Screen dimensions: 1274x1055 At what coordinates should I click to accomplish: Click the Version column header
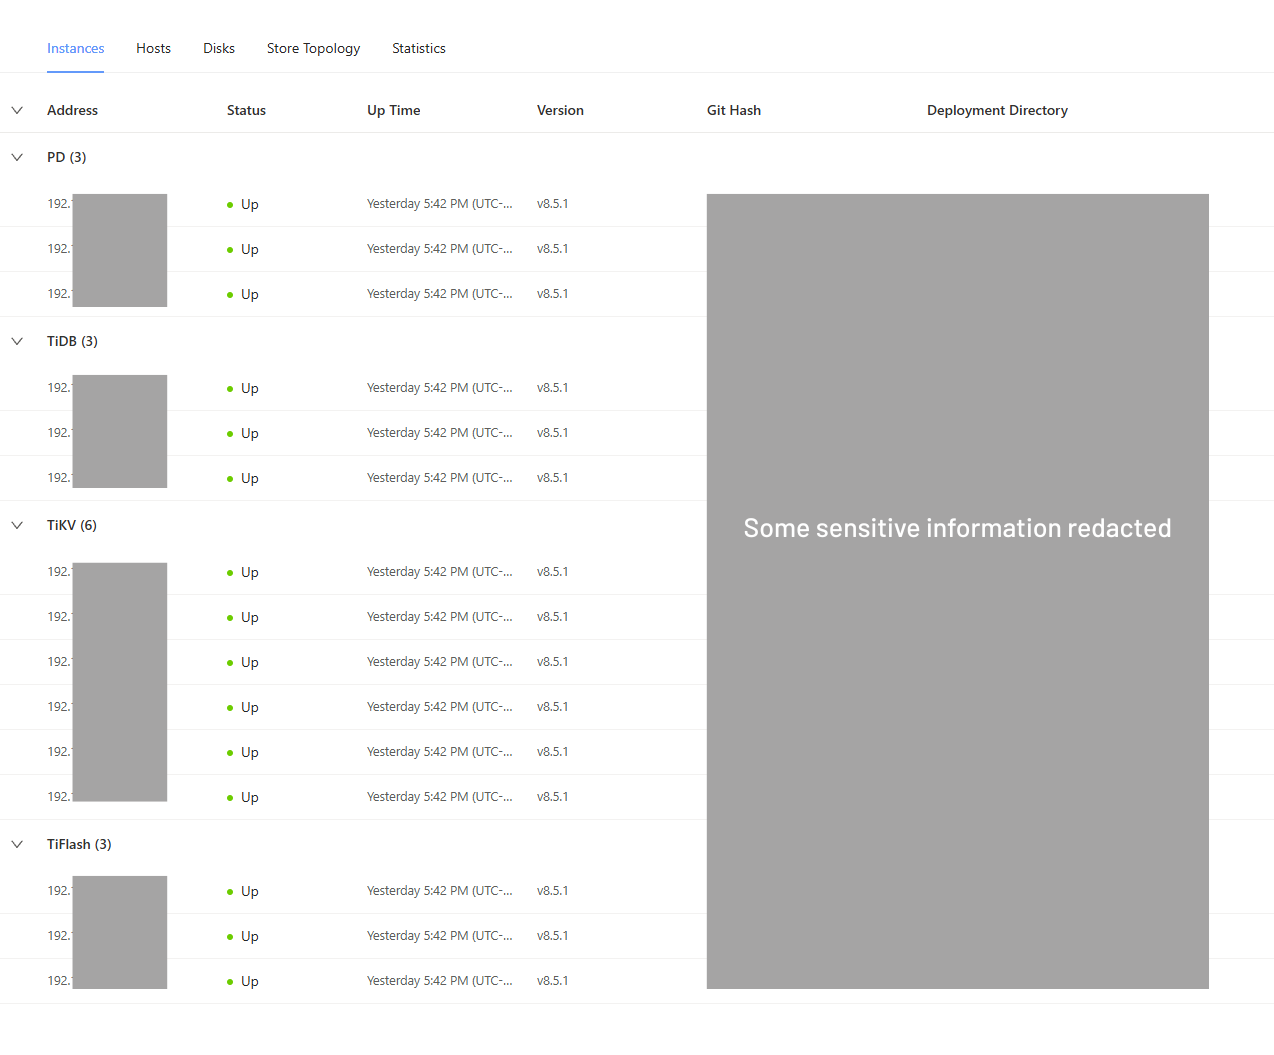(x=560, y=110)
